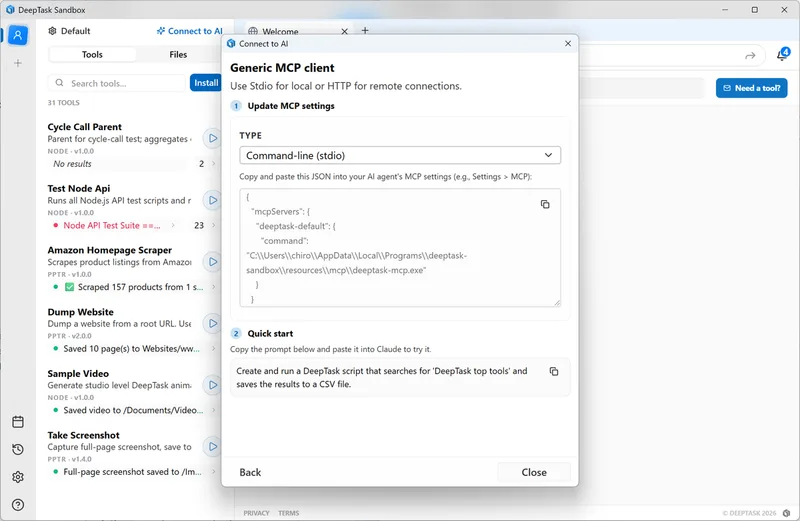Viewport: 800px width, 521px height.
Task: Open help via the question mark icon
Action: pyautogui.click(x=18, y=504)
